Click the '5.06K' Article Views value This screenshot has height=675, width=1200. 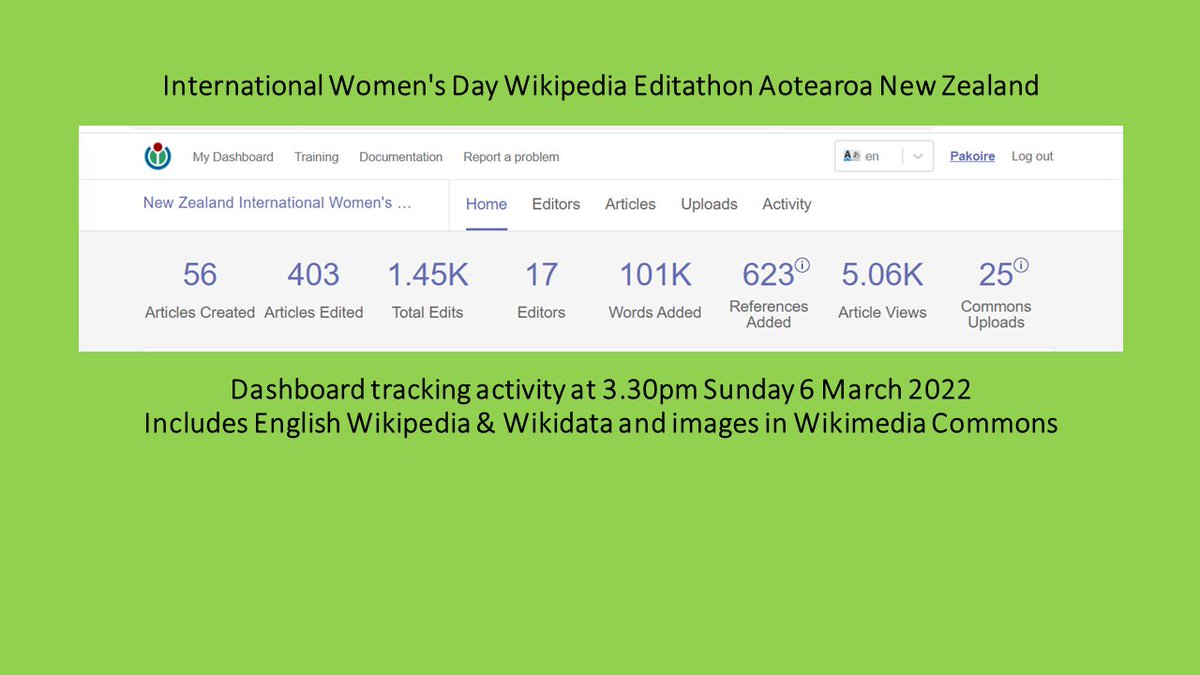coord(882,275)
